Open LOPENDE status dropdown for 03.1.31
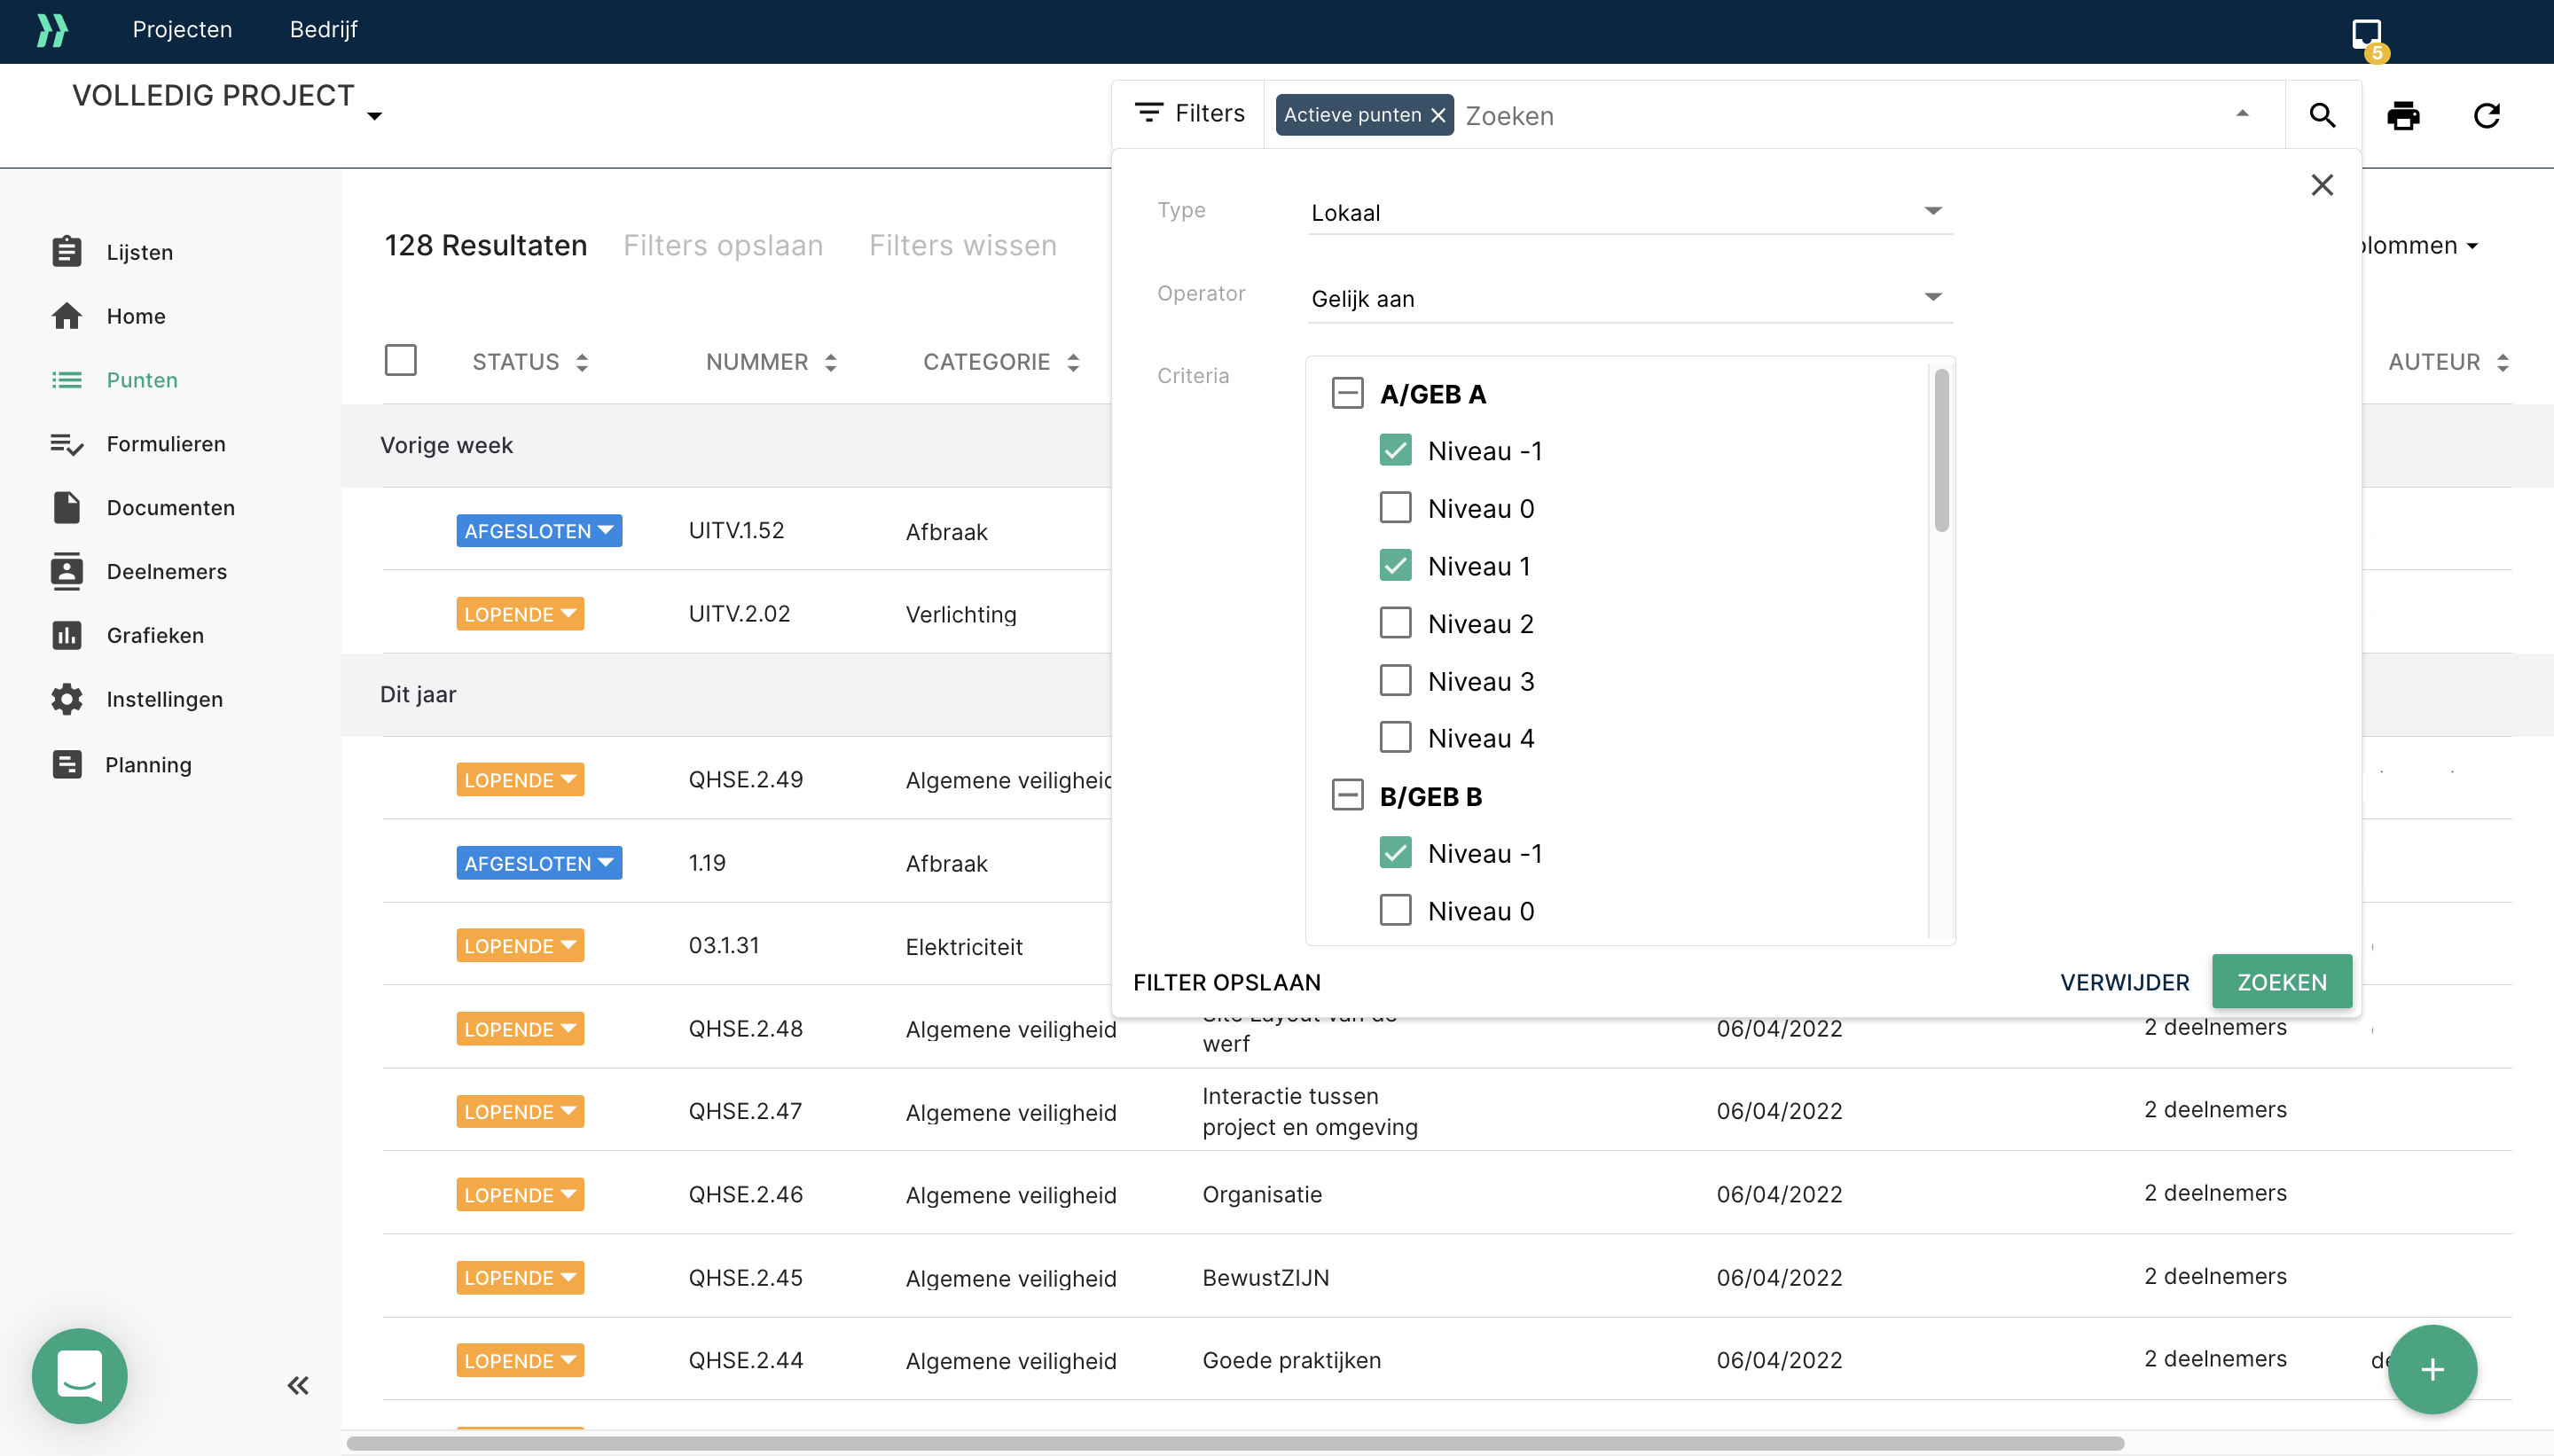 pos(520,945)
